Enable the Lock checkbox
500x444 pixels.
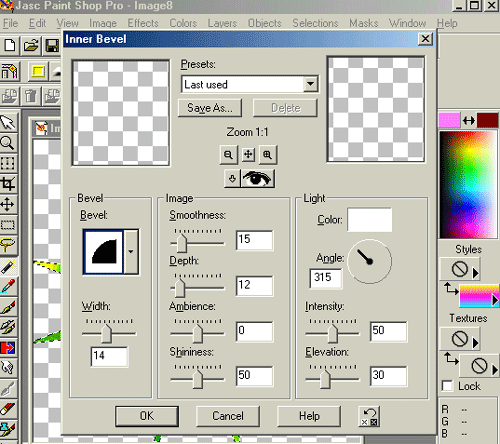point(447,386)
